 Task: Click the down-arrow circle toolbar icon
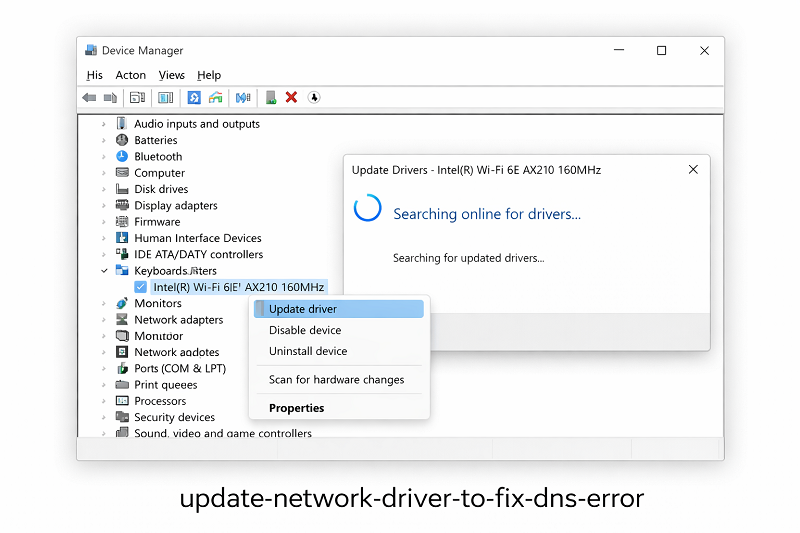click(314, 97)
